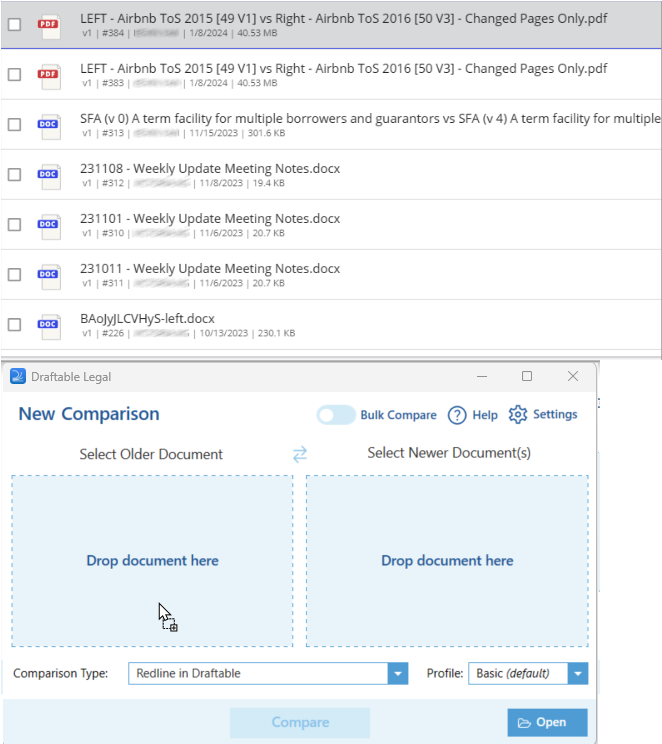The width and height of the screenshot is (662, 744).
Task: Click DOC icon of 231011 meeting notes
Action: click(49, 276)
